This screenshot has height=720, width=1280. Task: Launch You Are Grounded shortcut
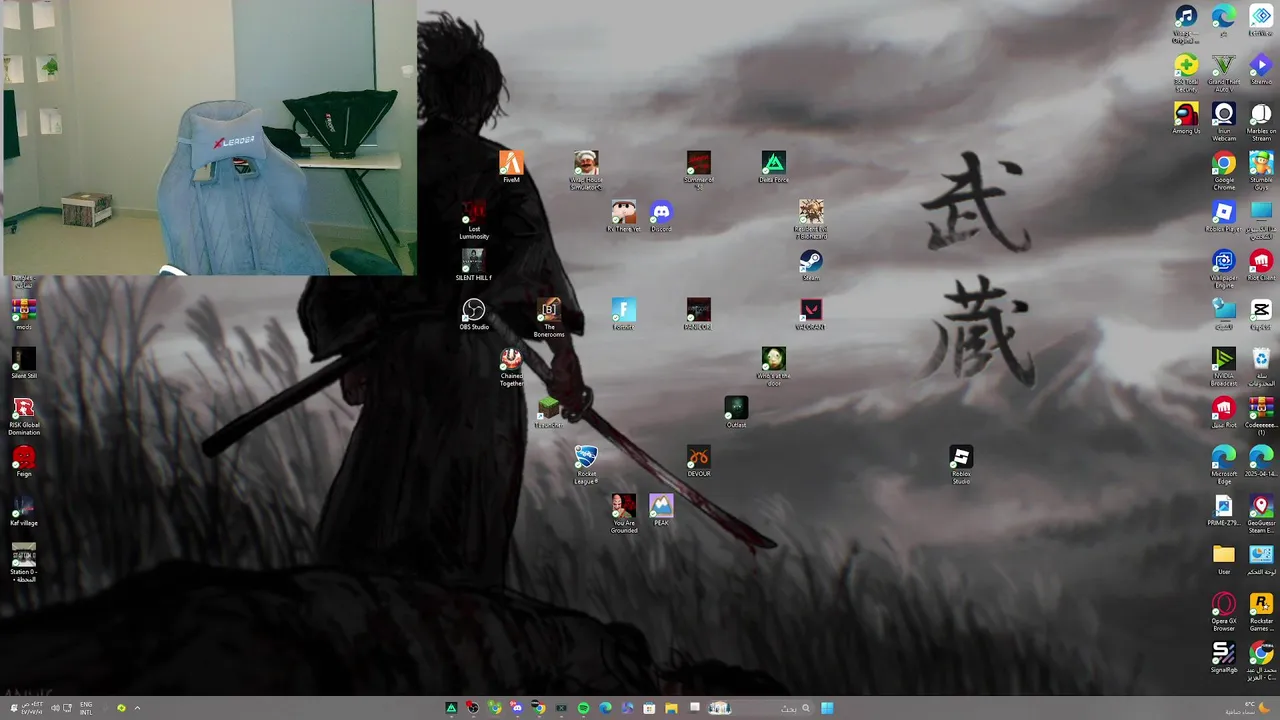(624, 514)
